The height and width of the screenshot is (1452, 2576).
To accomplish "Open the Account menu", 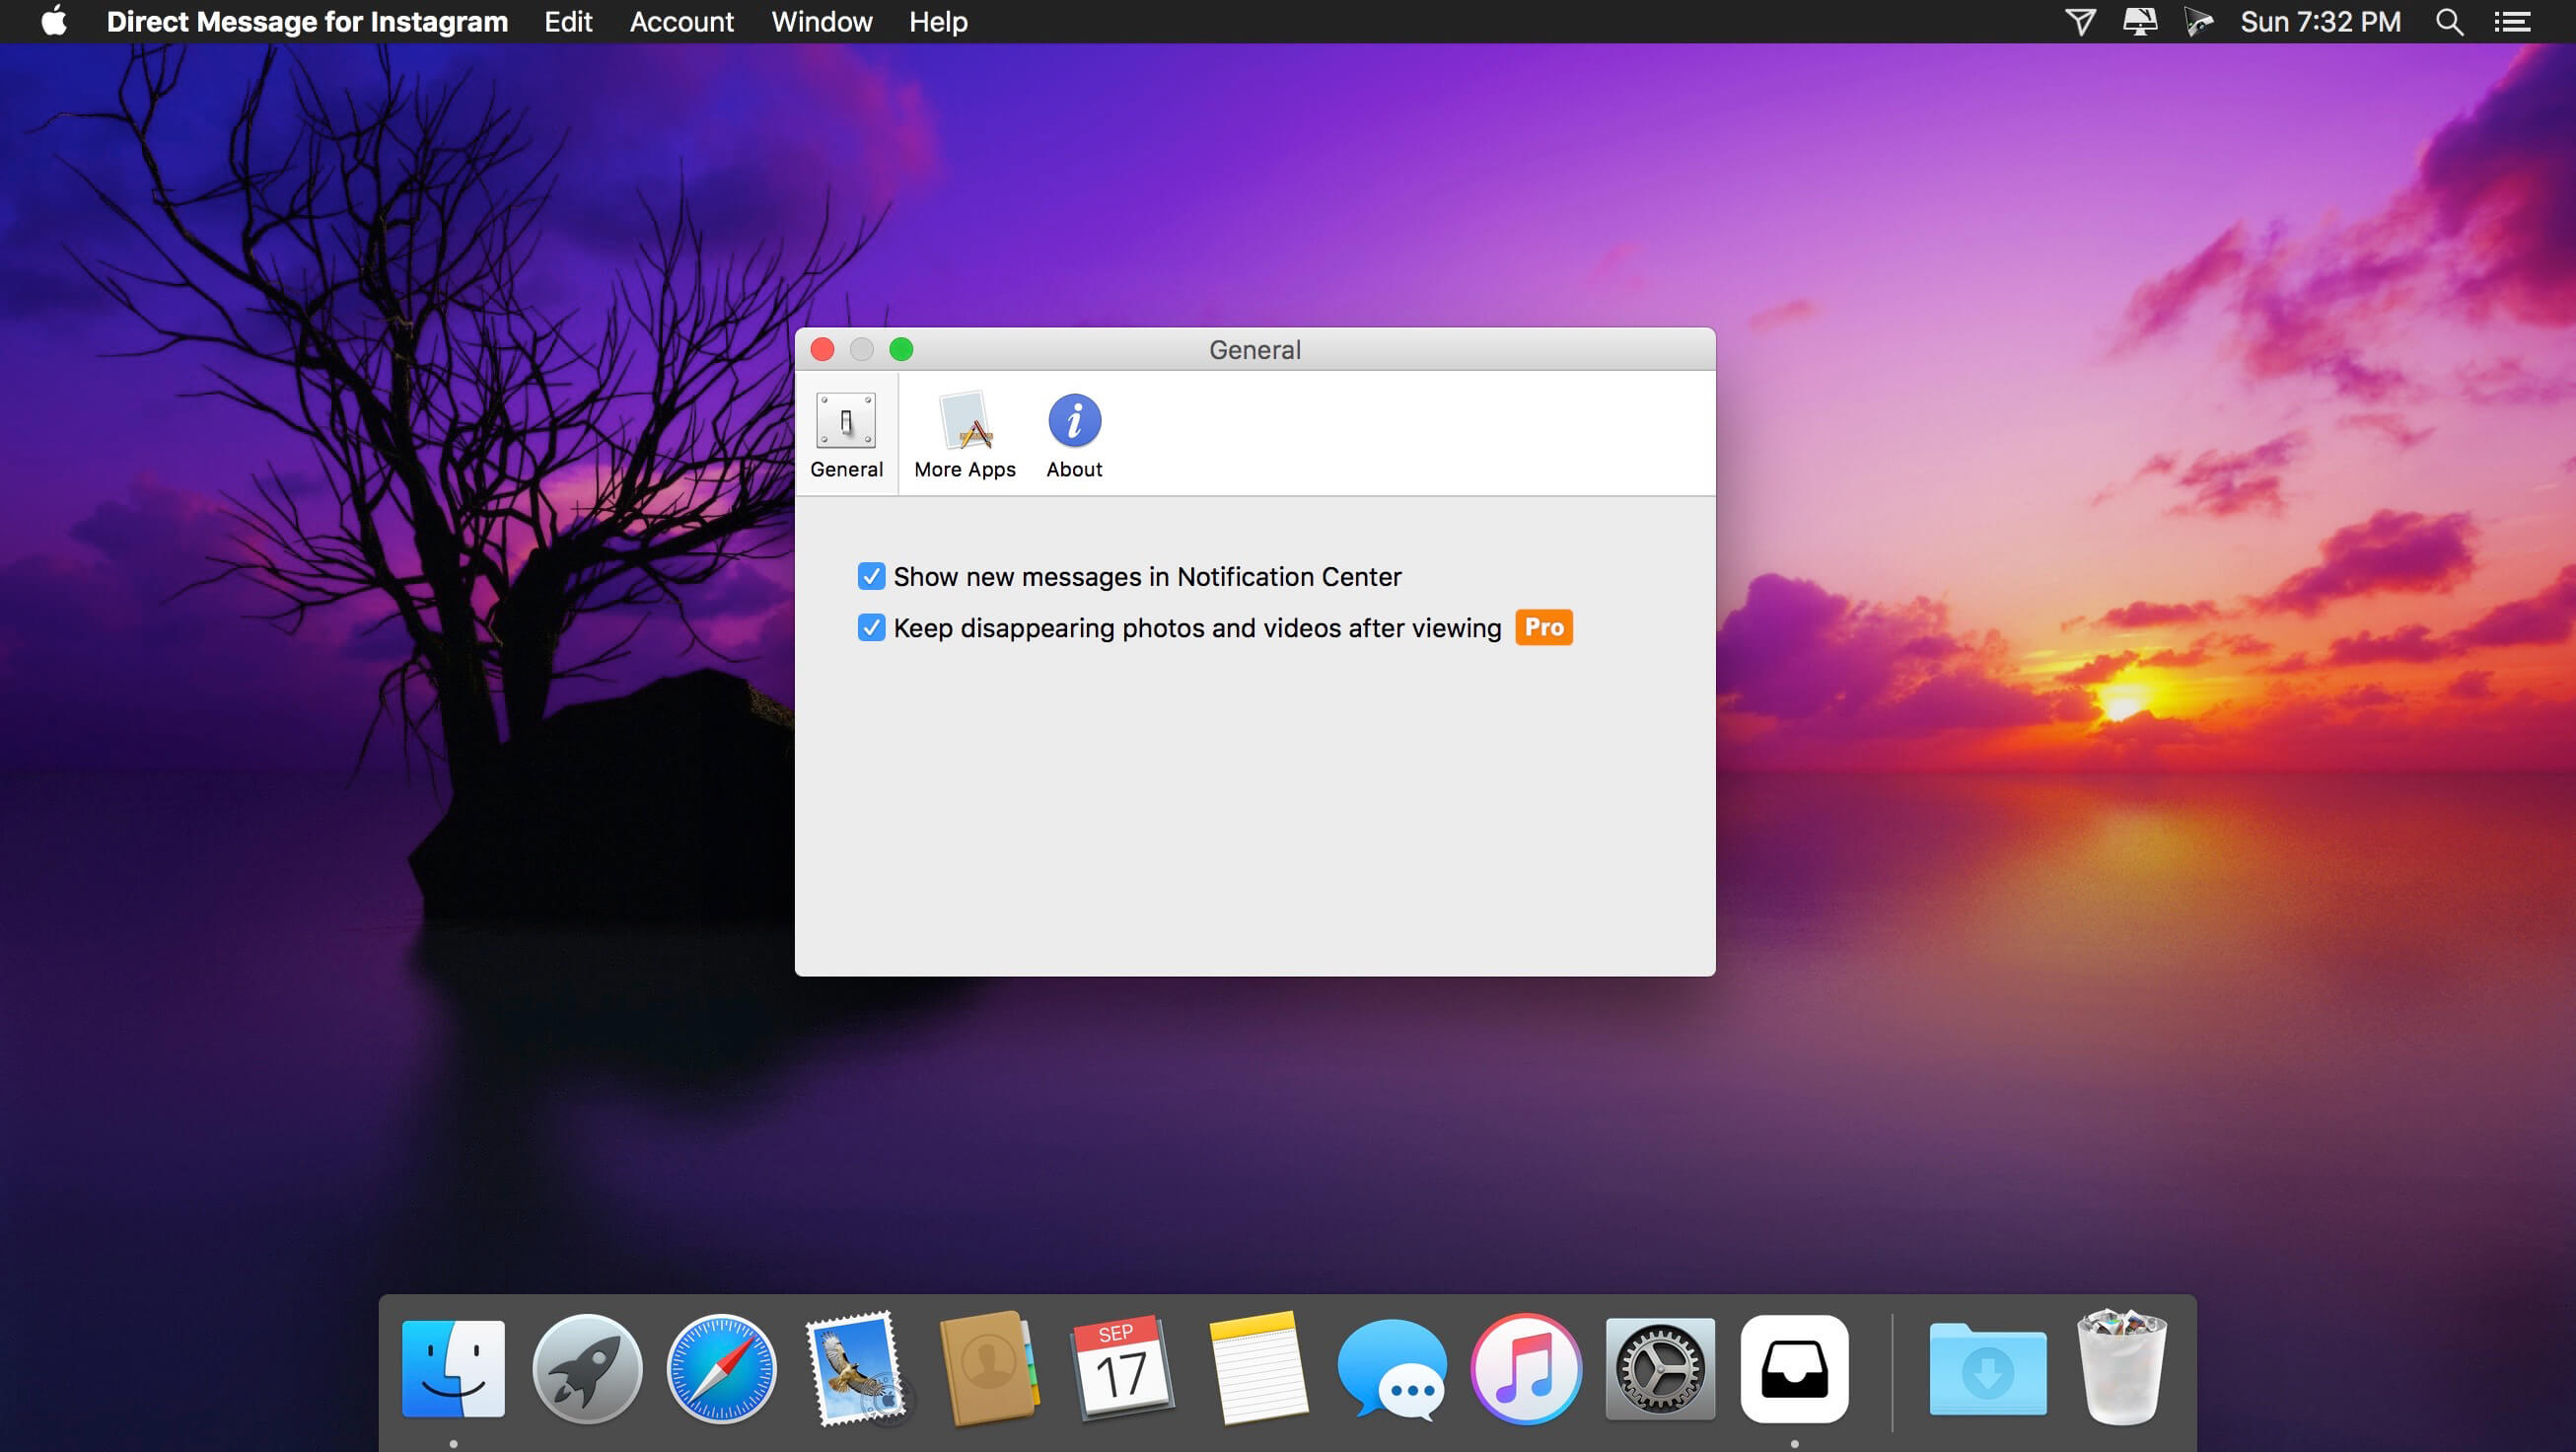I will [681, 22].
